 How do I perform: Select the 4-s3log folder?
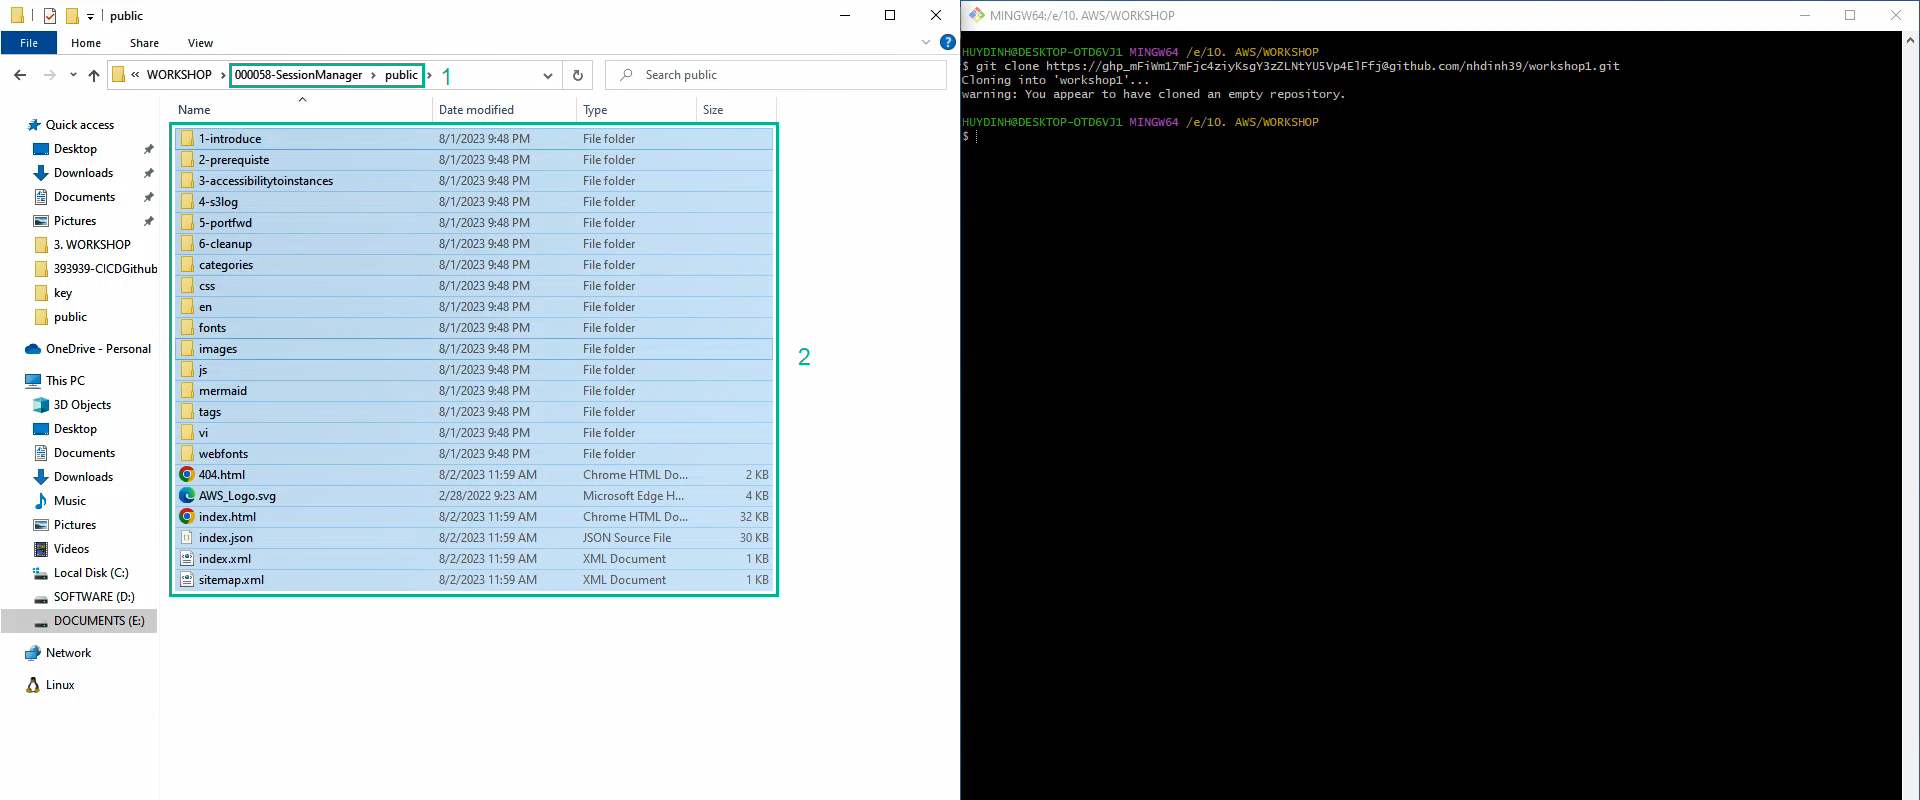tap(474, 202)
